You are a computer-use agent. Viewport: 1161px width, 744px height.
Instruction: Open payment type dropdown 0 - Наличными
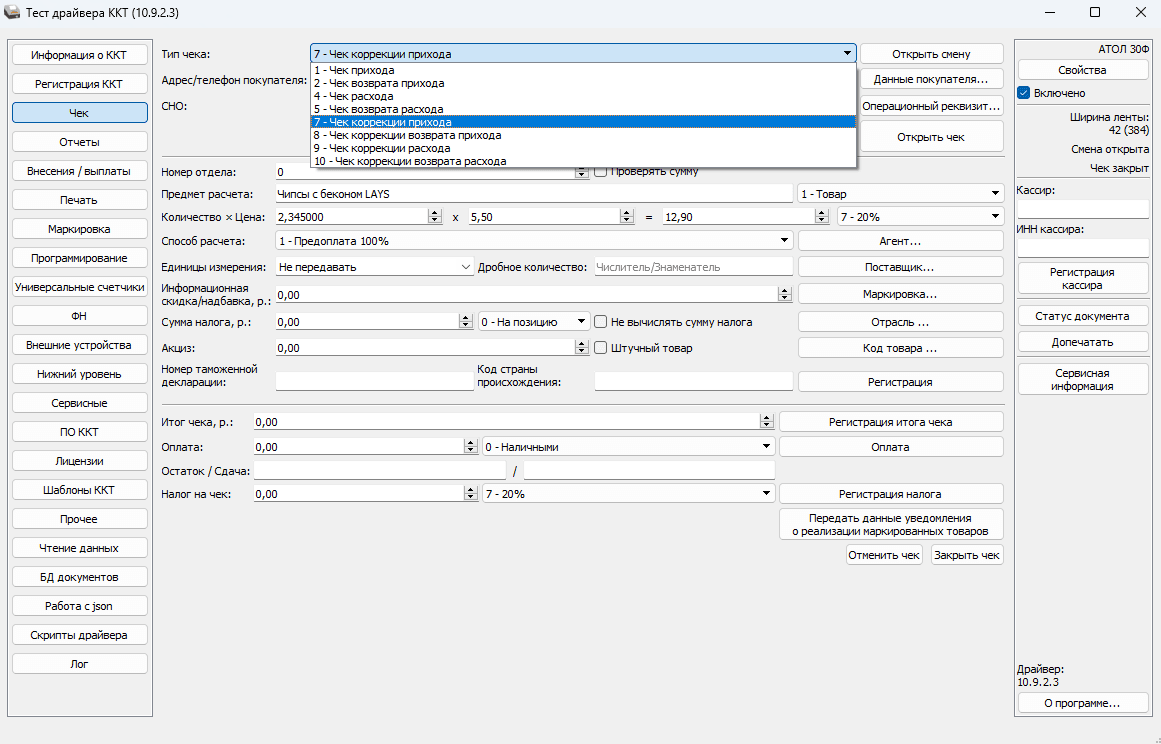click(x=766, y=447)
